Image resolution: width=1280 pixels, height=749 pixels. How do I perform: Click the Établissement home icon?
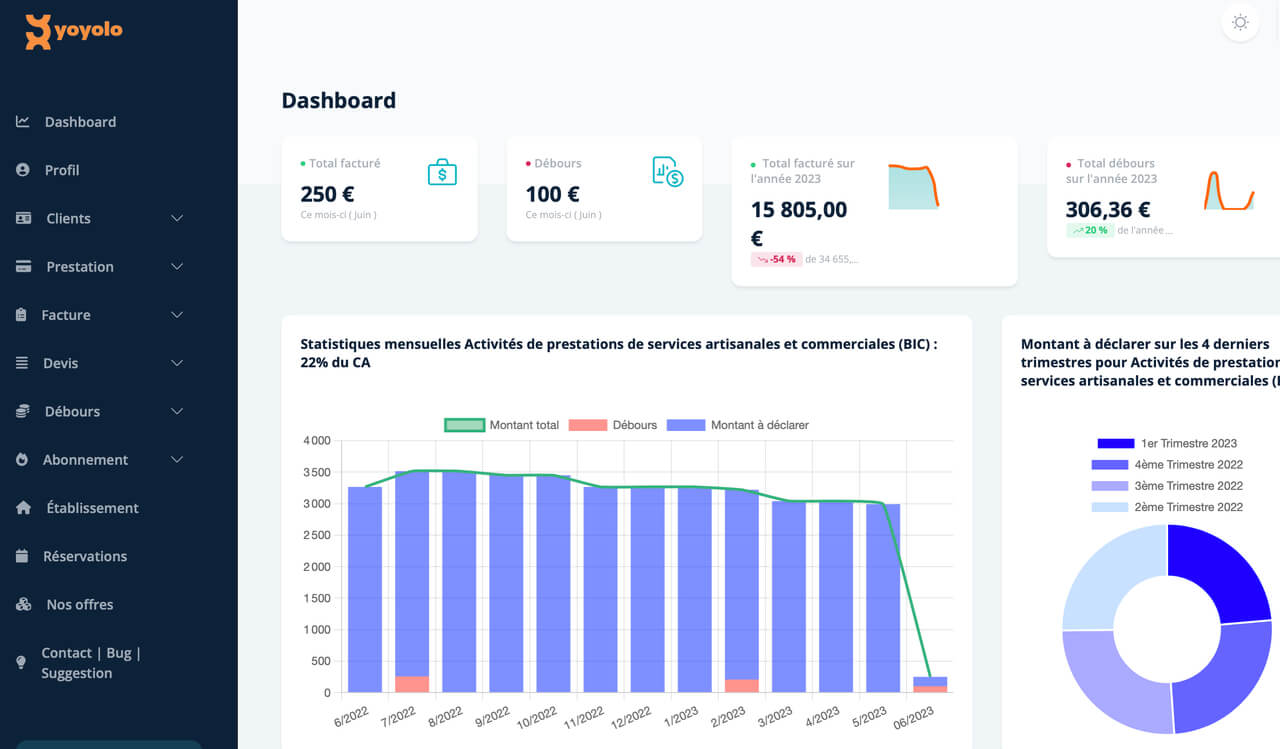pos(24,508)
